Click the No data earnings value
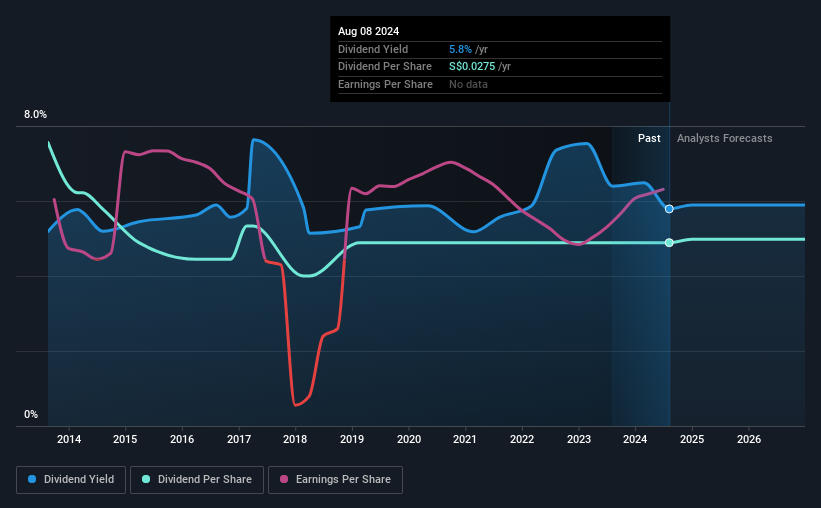Viewport: 821px width, 508px height. click(468, 84)
